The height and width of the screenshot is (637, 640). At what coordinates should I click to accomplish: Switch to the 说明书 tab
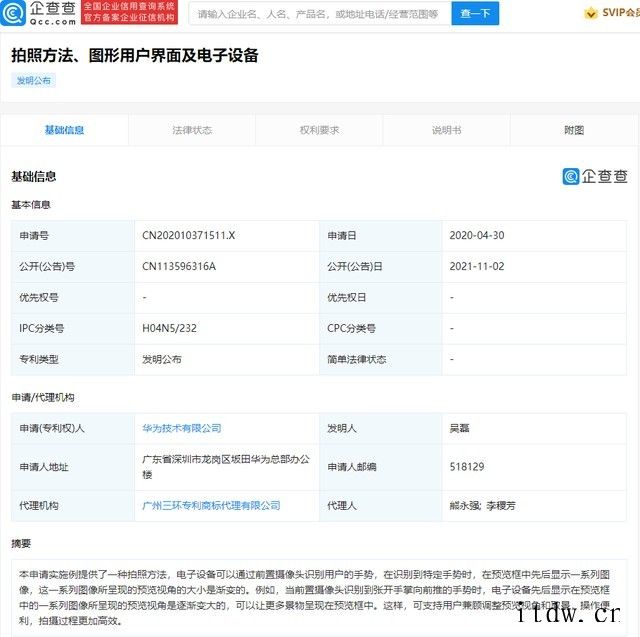pyautogui.click(x=447, y=130)
